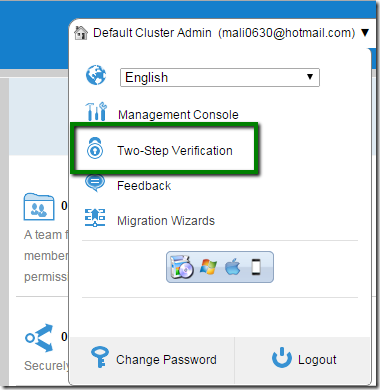Open Two-Step Verification

coord(175,151)
